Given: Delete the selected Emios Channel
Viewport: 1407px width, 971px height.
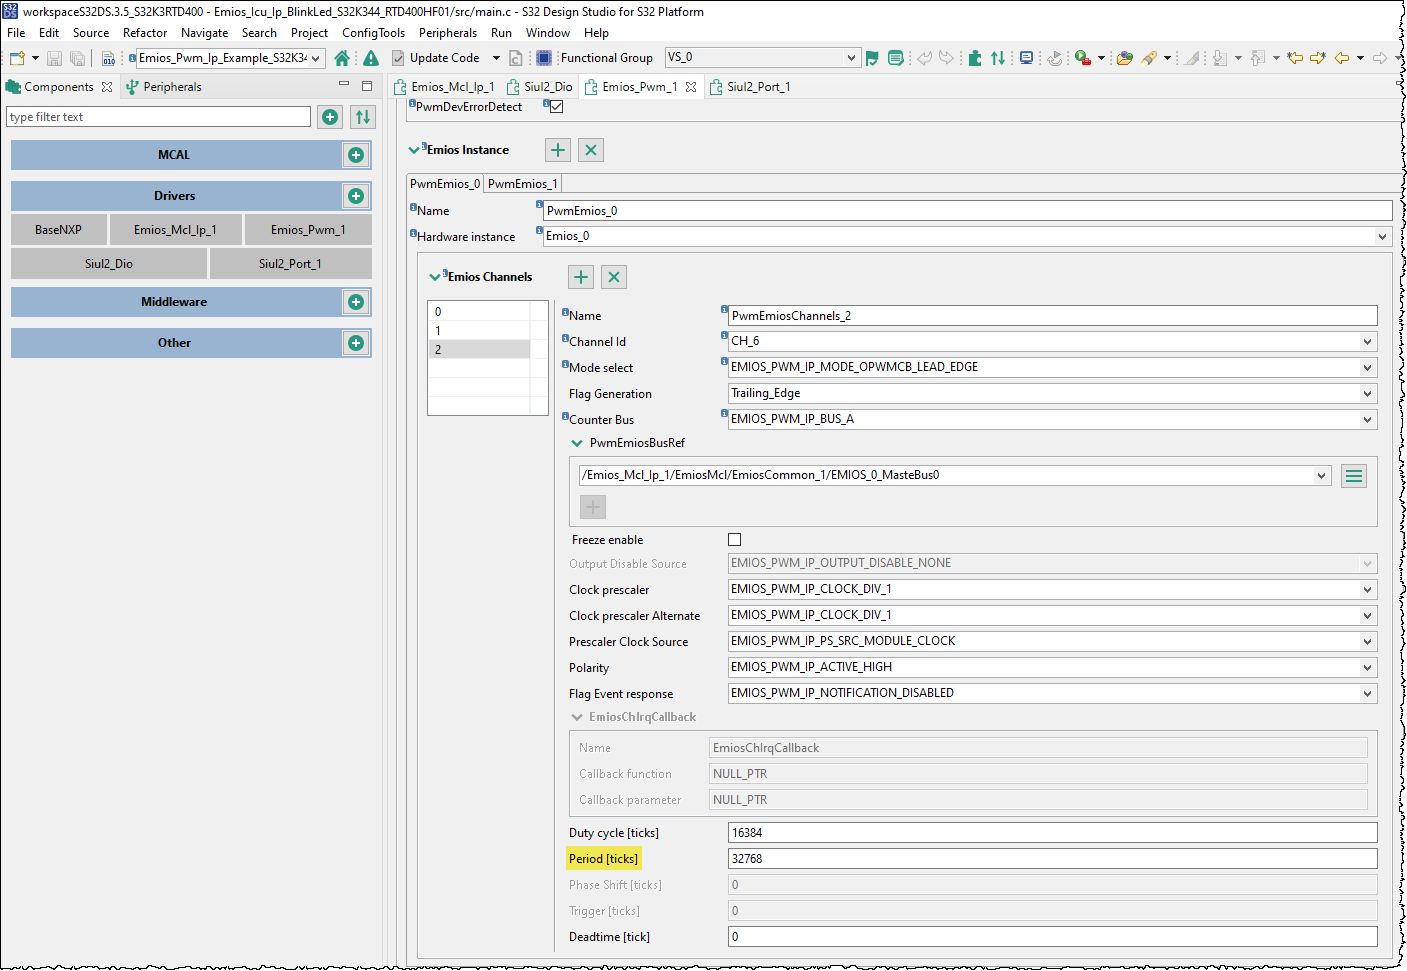Looking at the screenshot, I should click(614, 277).
